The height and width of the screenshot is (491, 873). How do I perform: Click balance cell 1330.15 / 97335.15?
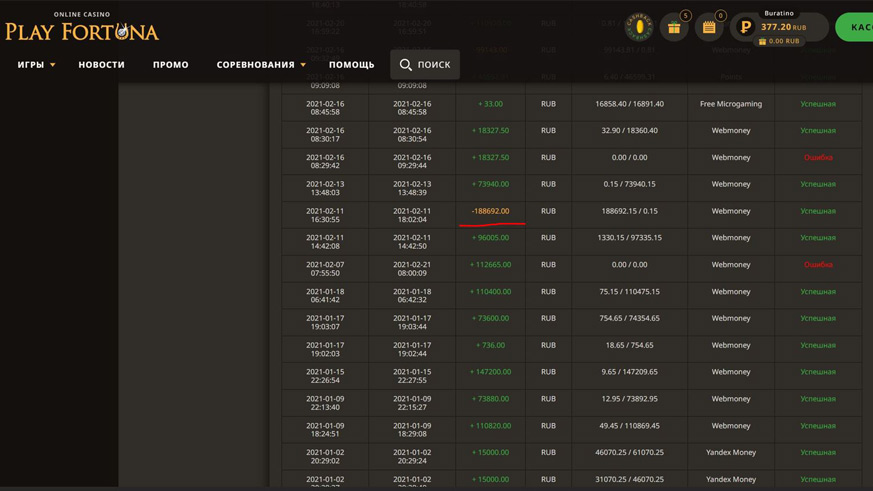629,238
